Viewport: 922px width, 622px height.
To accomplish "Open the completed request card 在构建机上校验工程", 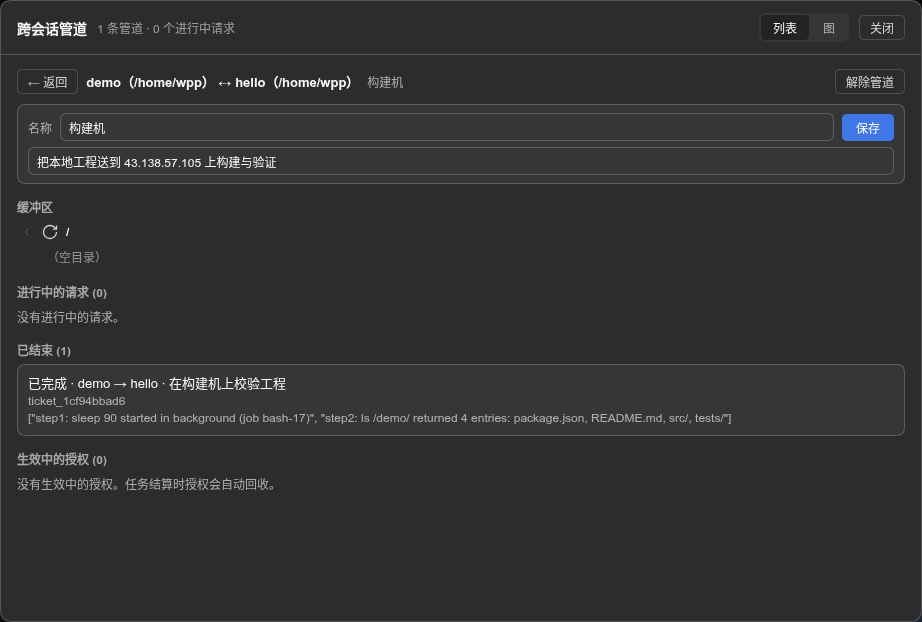I will pos(460,400).
